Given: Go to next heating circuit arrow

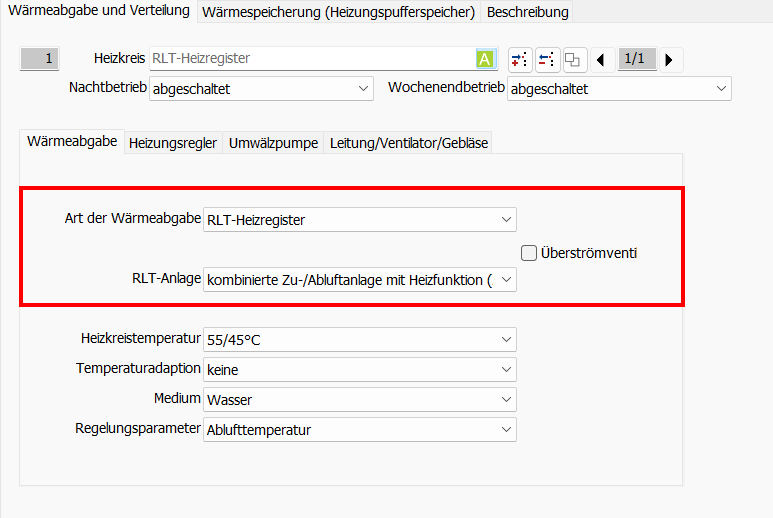Looking at the screenshot, I should pyautogui.click(x=668, y=60).
